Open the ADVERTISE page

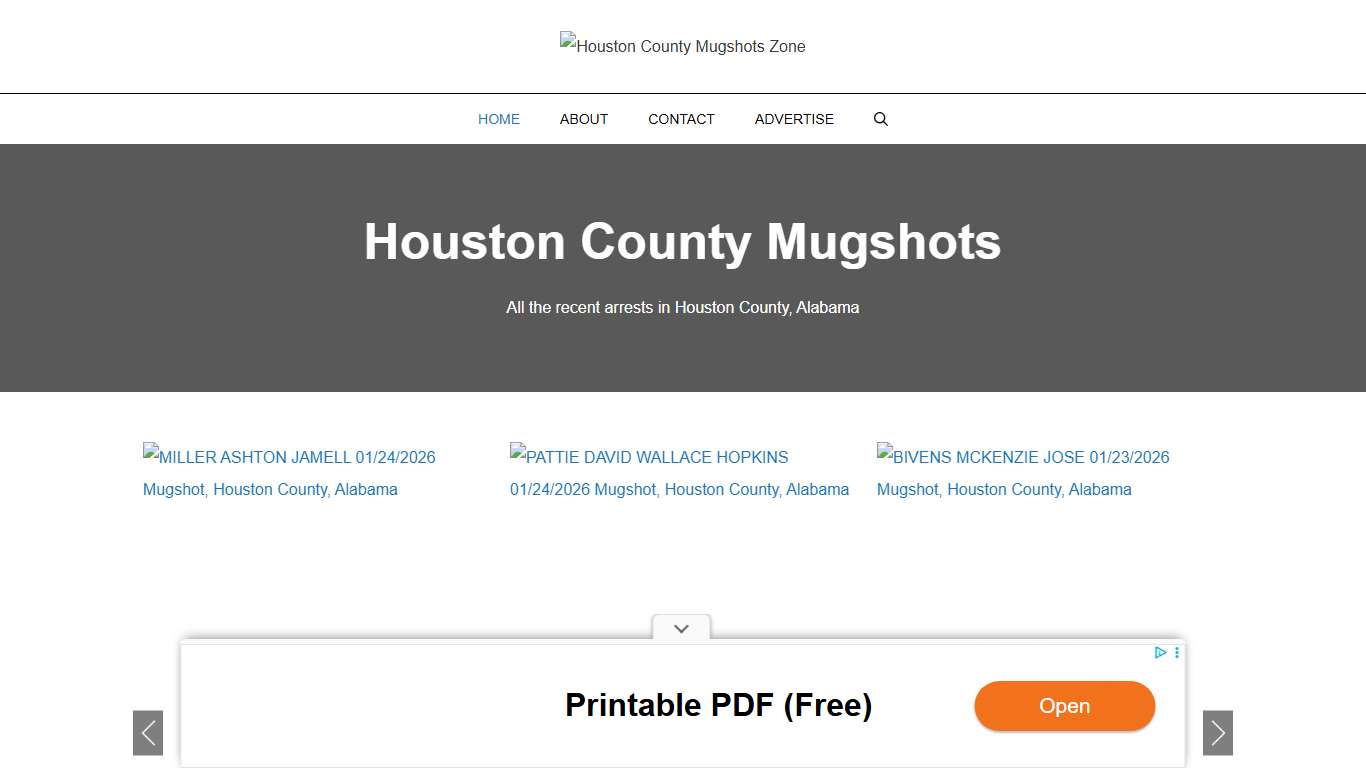coord(794,119)
